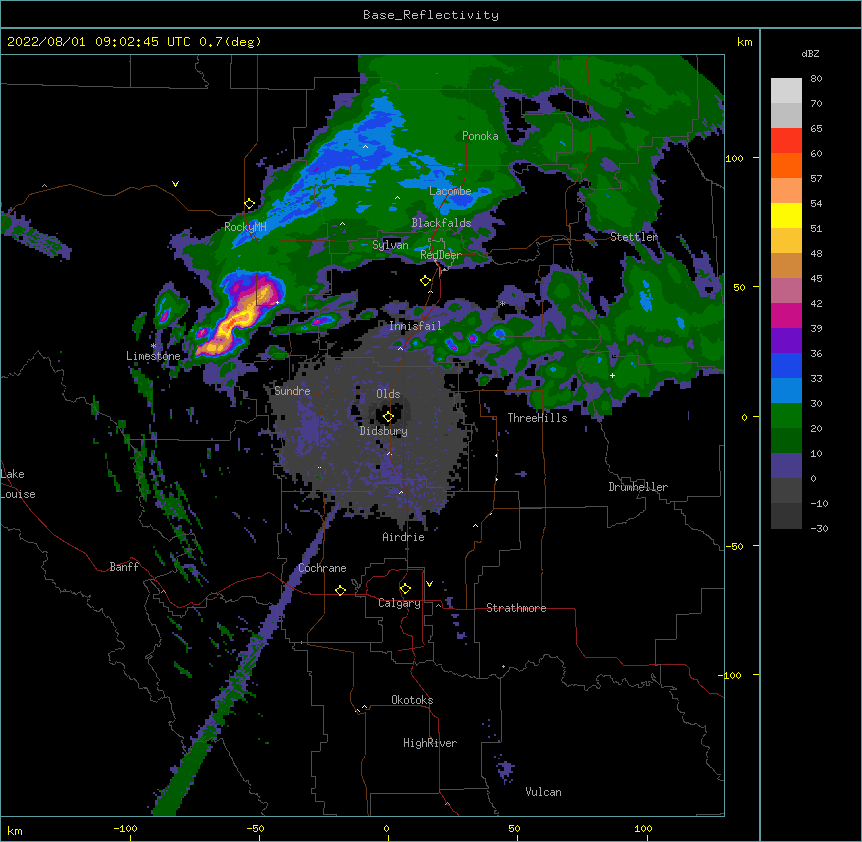Click the Base_Reflectivity title text
The width and height of the screenshot is (862, 842).
pyautogui.click(x=431, y=15)
